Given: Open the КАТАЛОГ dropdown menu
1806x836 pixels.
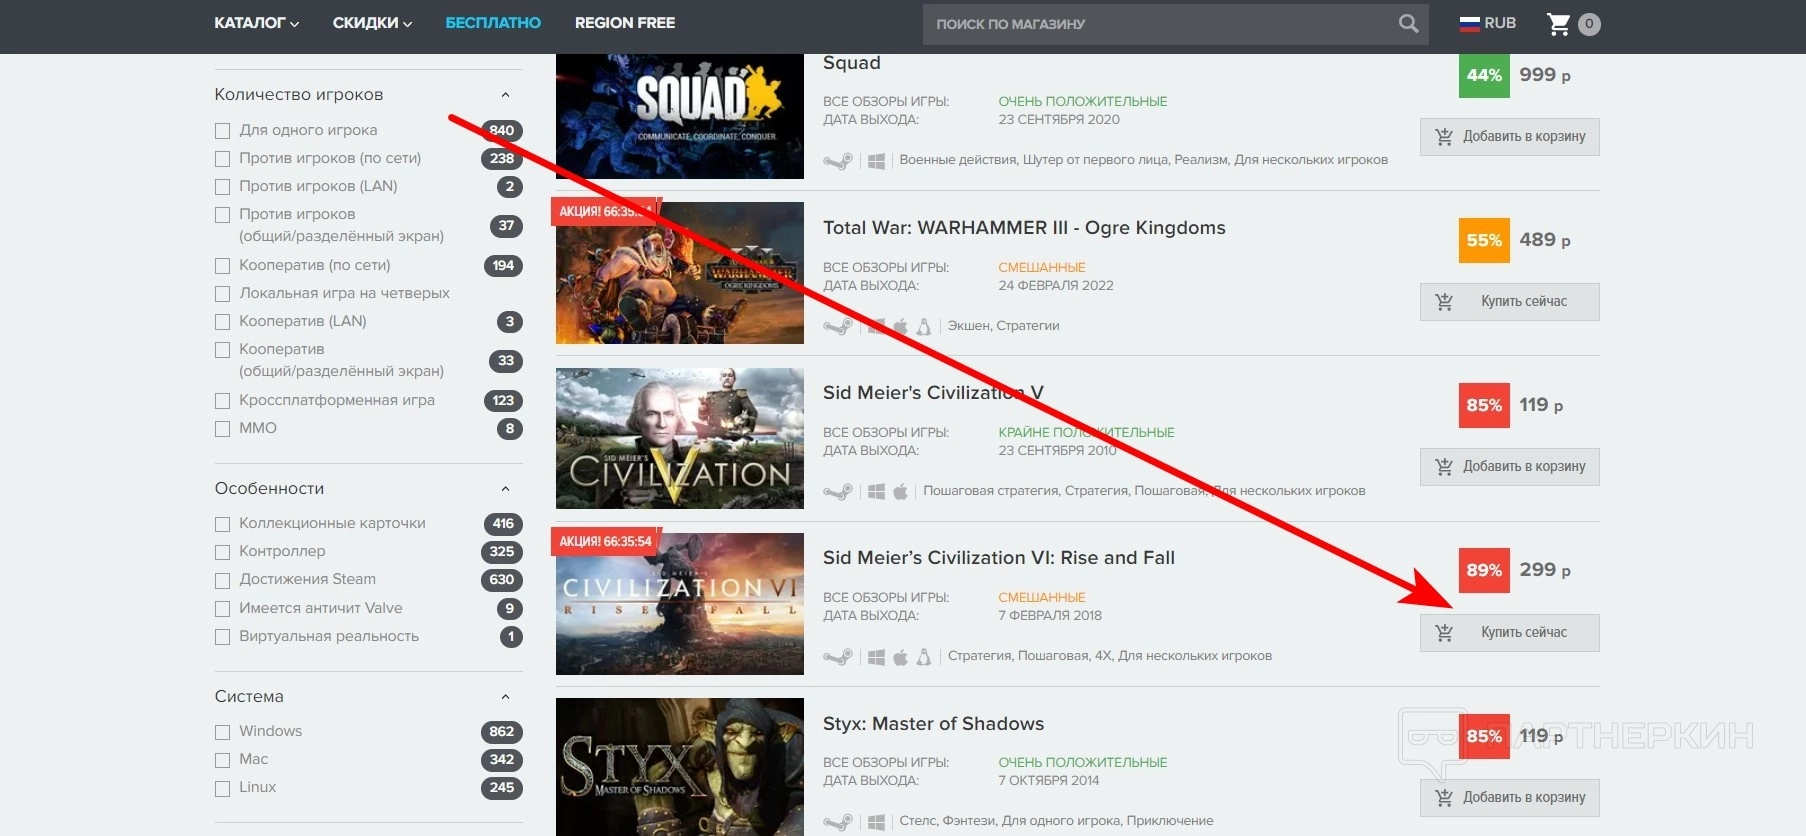Looking at the screenshot, I should coord(257,23).
